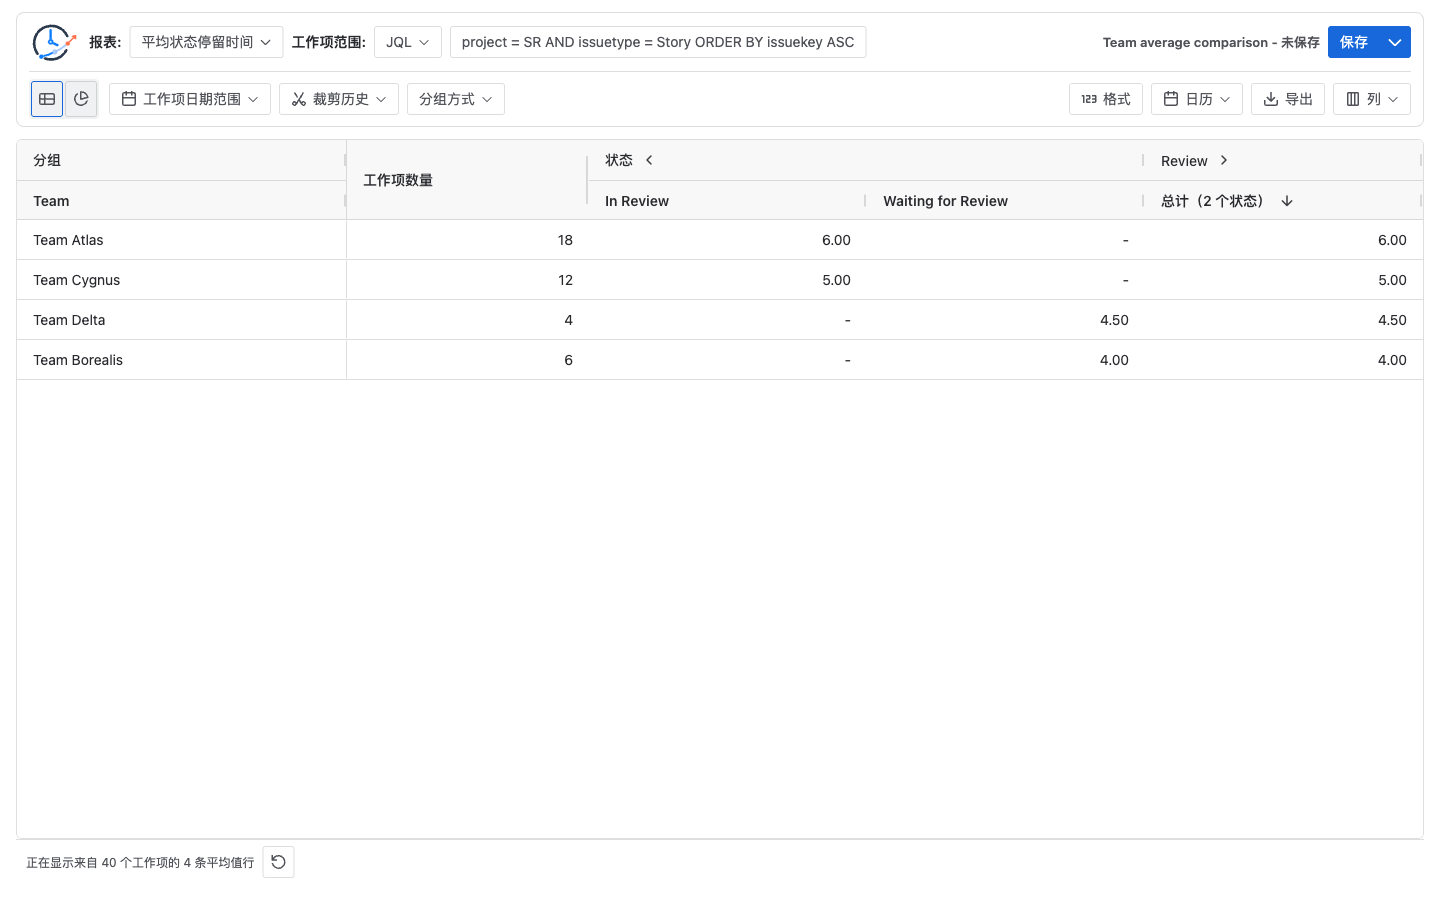Click Team Atlas In Review value 6.00
1440x900 pixels.
pos(836,240)
